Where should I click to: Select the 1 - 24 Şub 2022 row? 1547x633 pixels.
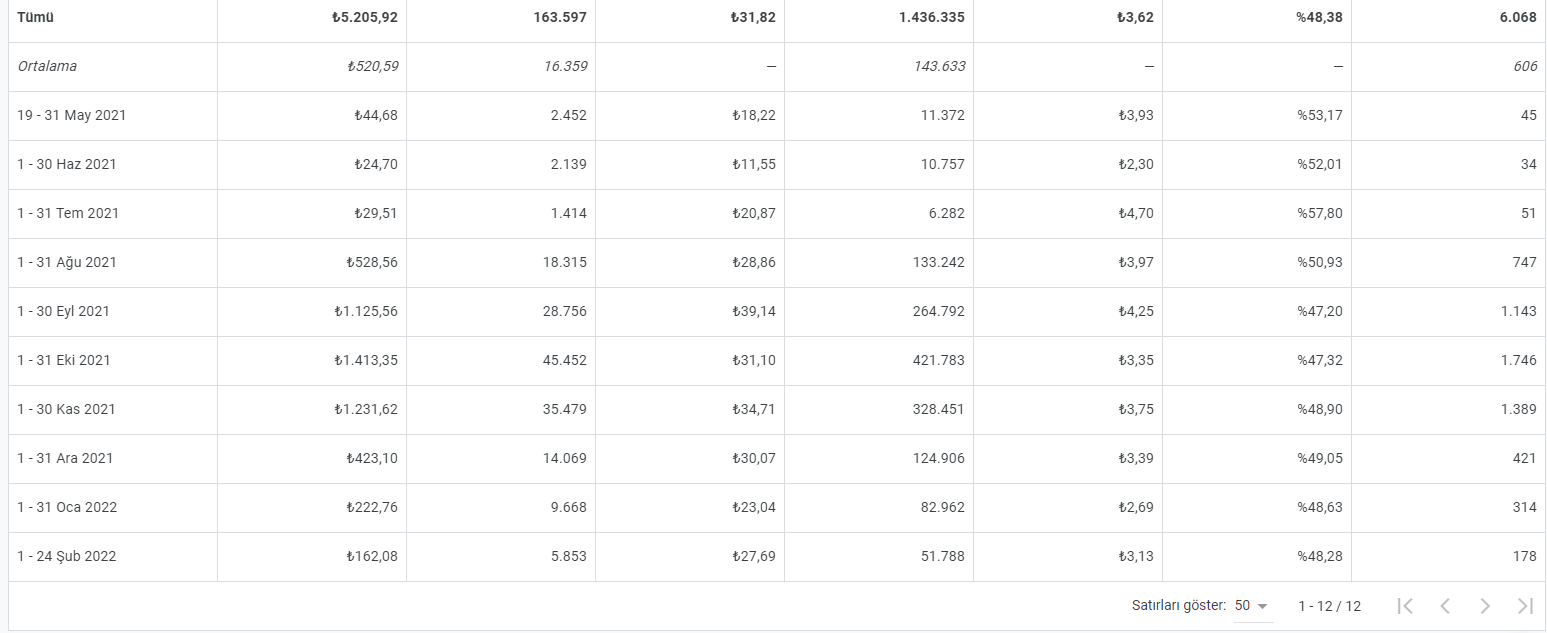point(777,556)
